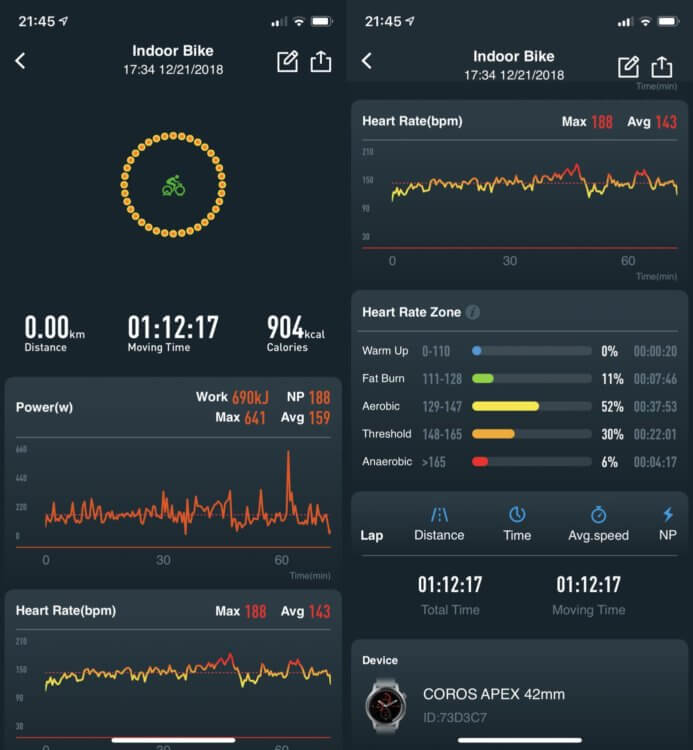693x750 pixels.
Task: Tap the orange Threshold zone bar
Action: [493, 434]
